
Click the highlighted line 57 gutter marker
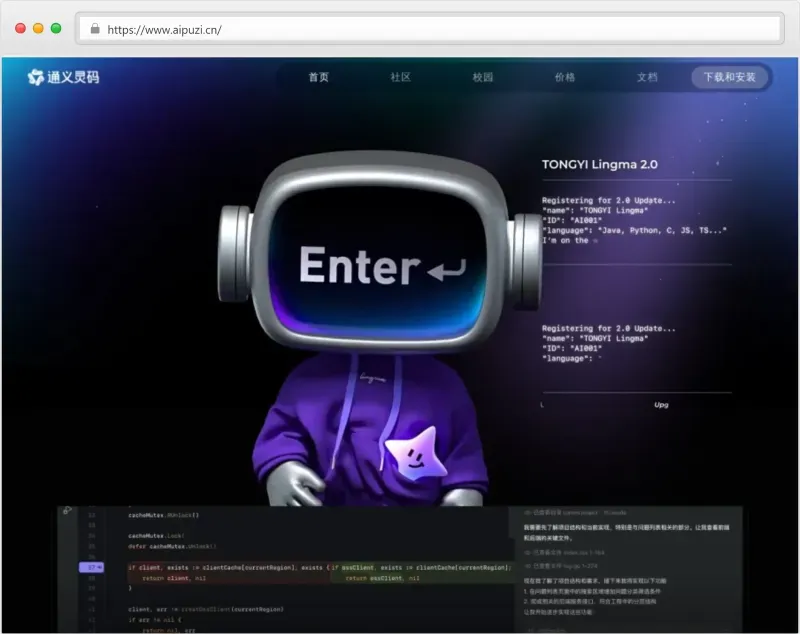click(x=92, y=567)
